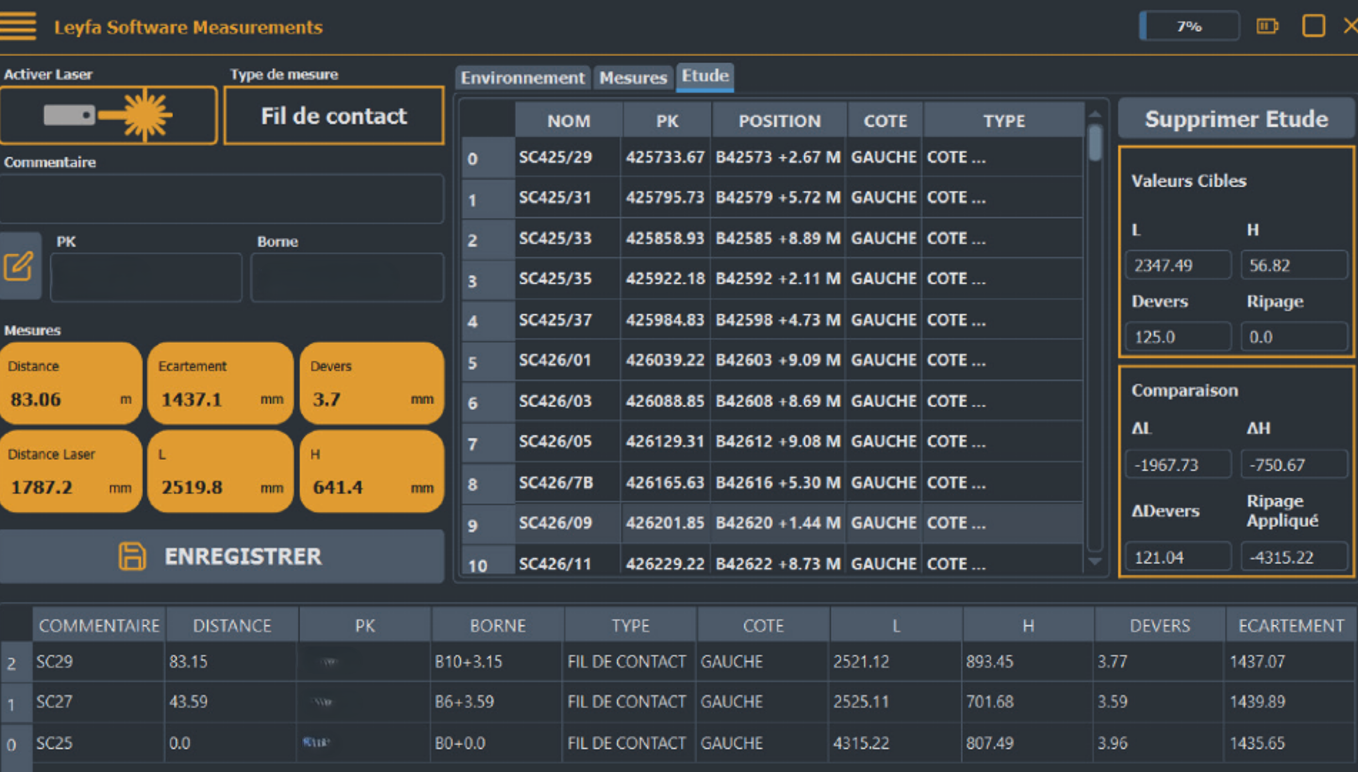Click the ΔH value -750.67
1358x772 pixels.
(1294, 465)
